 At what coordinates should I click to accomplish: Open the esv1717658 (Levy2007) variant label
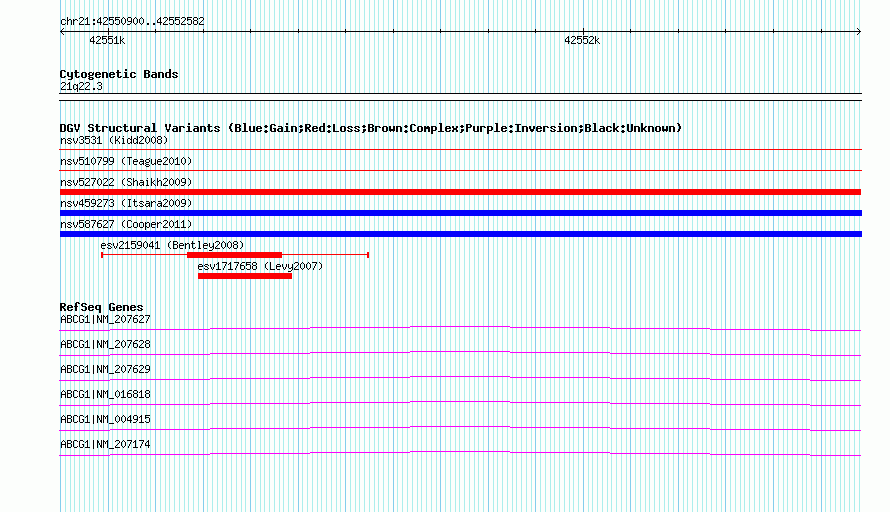point(260,266)
